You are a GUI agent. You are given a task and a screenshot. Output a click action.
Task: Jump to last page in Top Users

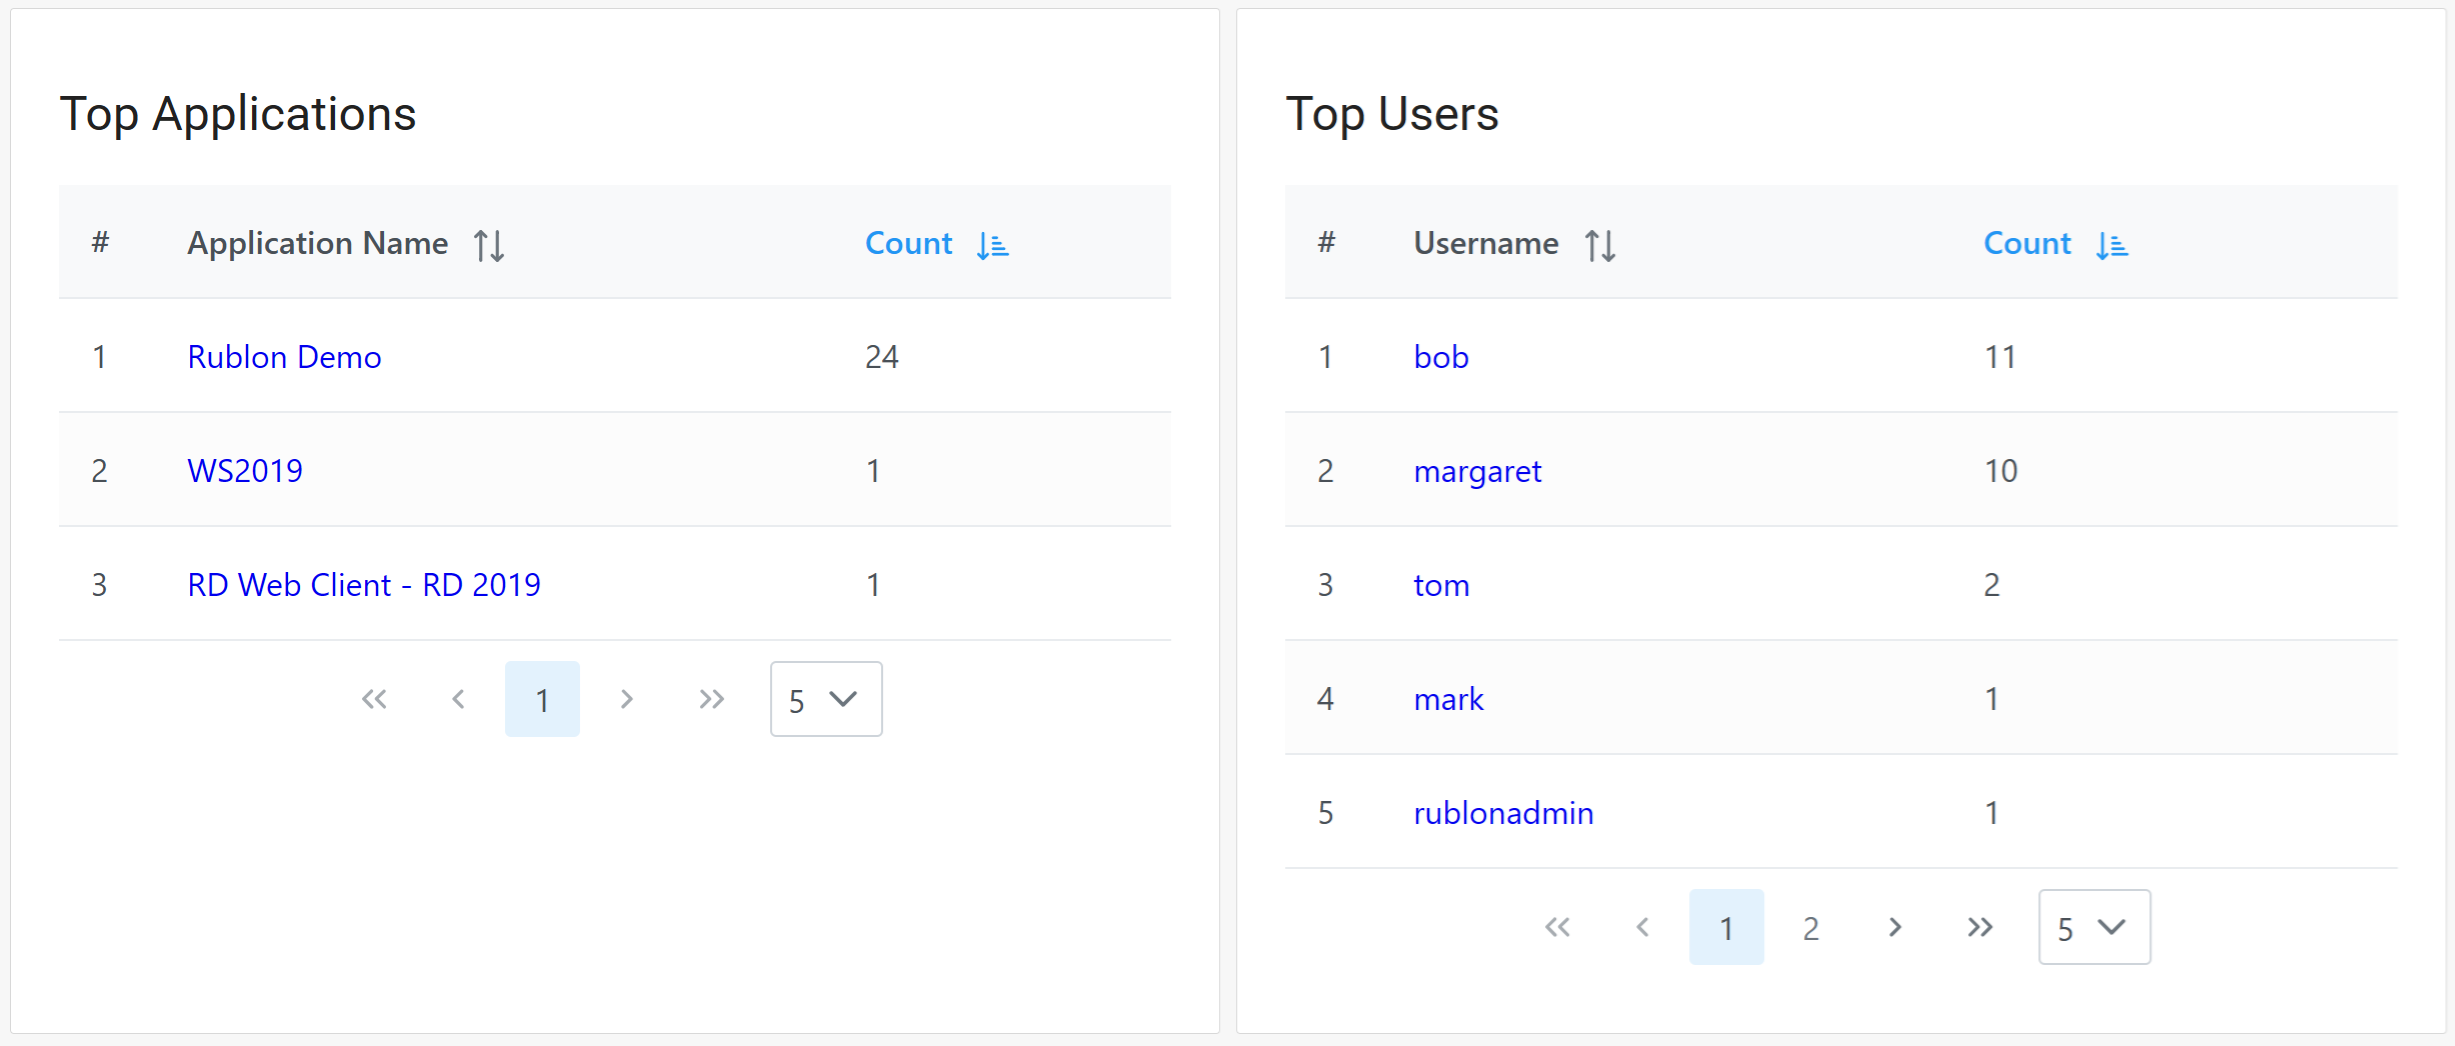1979,927
